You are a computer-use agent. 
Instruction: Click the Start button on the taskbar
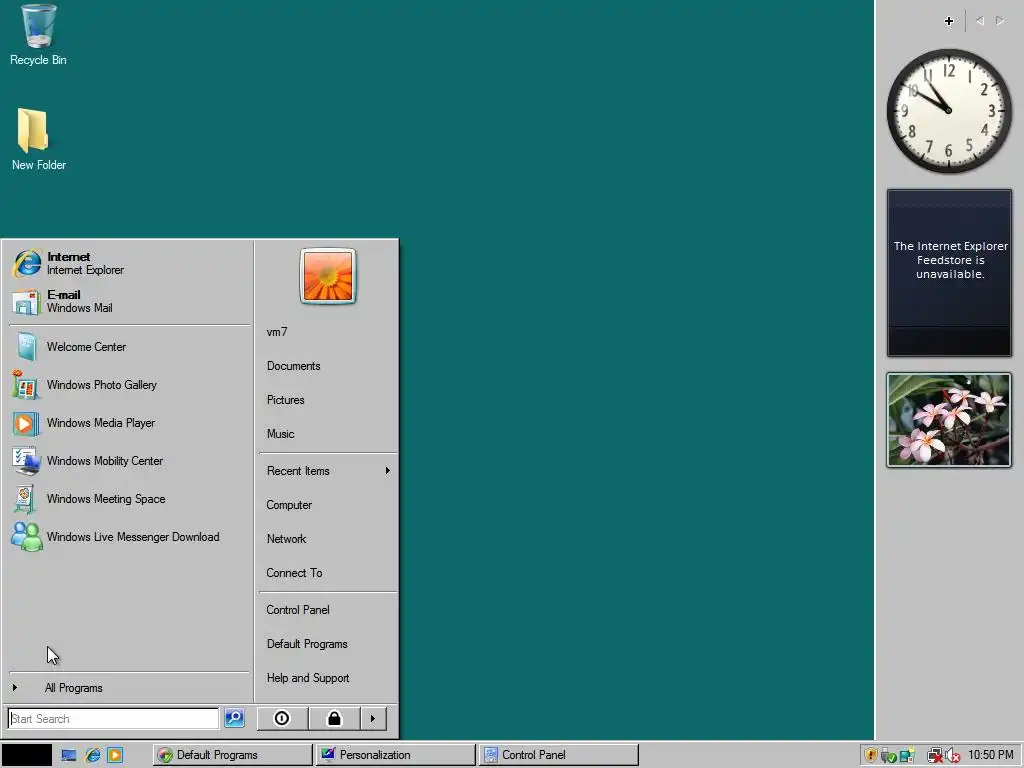click(x=27, y=755)
